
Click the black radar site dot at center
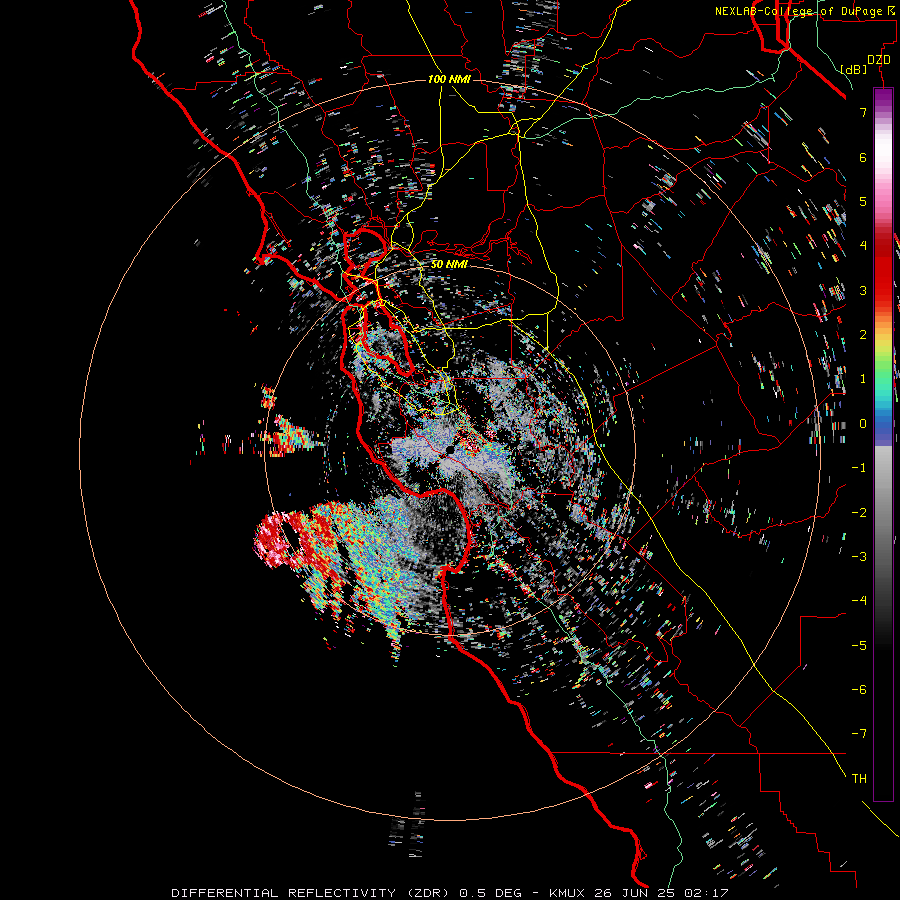pos(449,450)
